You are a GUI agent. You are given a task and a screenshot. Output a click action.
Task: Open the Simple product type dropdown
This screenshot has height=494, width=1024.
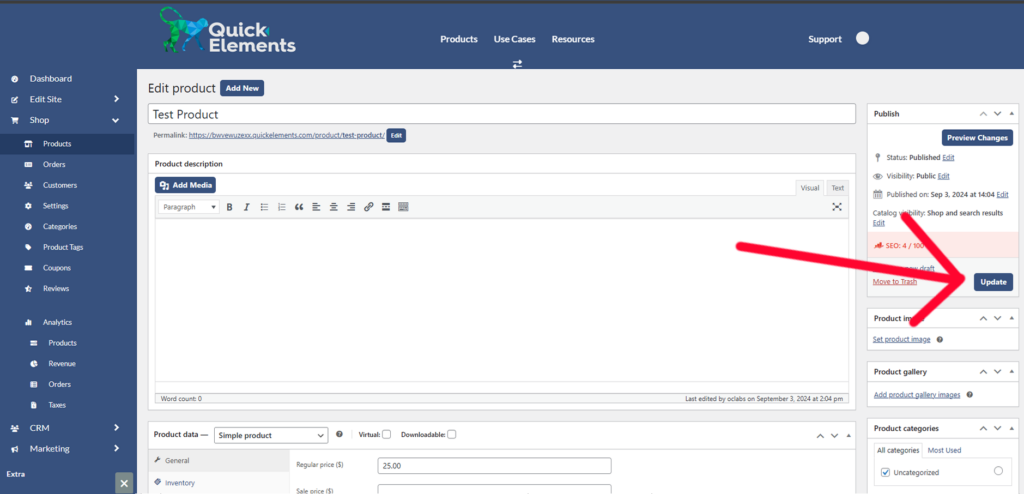click(x=270, y=435)
